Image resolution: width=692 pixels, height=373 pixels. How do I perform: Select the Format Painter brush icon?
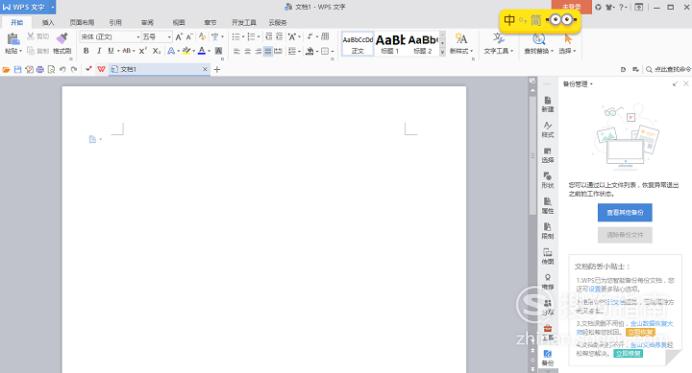pyautogui.click(x=62, y=38)
